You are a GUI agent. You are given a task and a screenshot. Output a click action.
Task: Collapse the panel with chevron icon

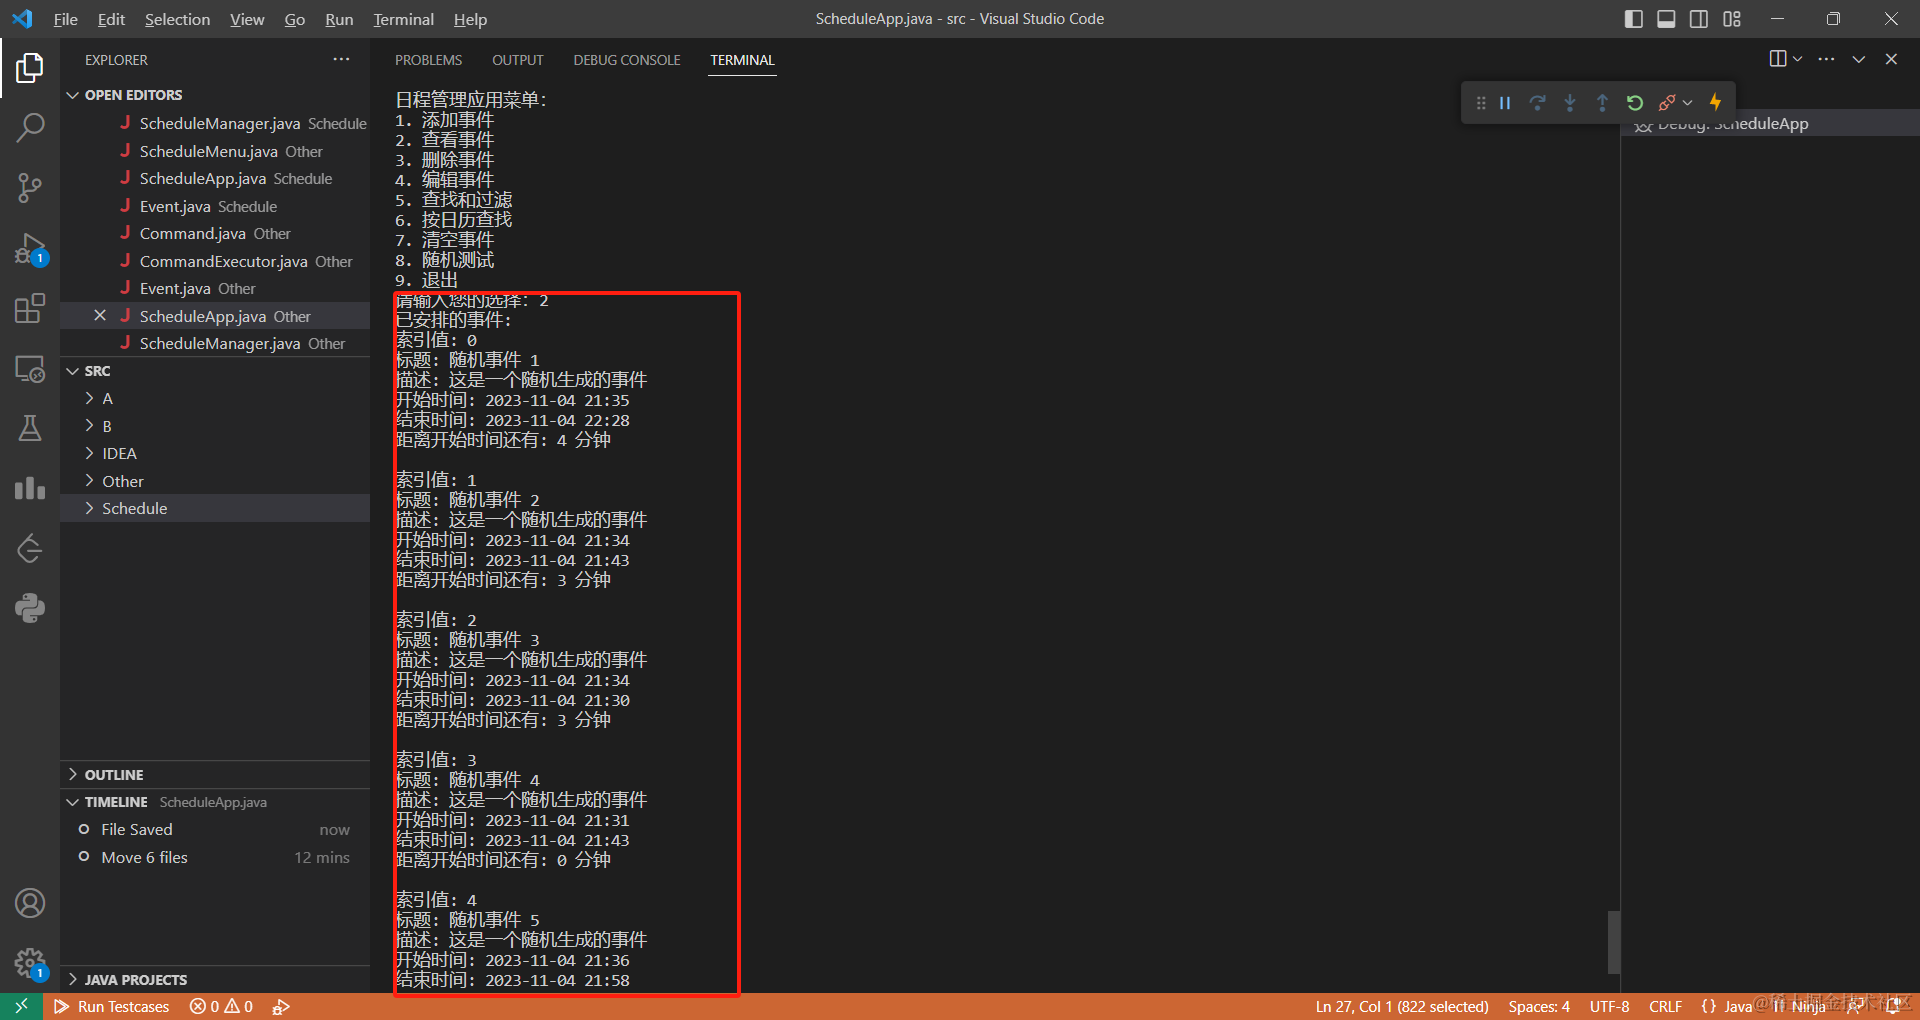tap(1858, 59)
